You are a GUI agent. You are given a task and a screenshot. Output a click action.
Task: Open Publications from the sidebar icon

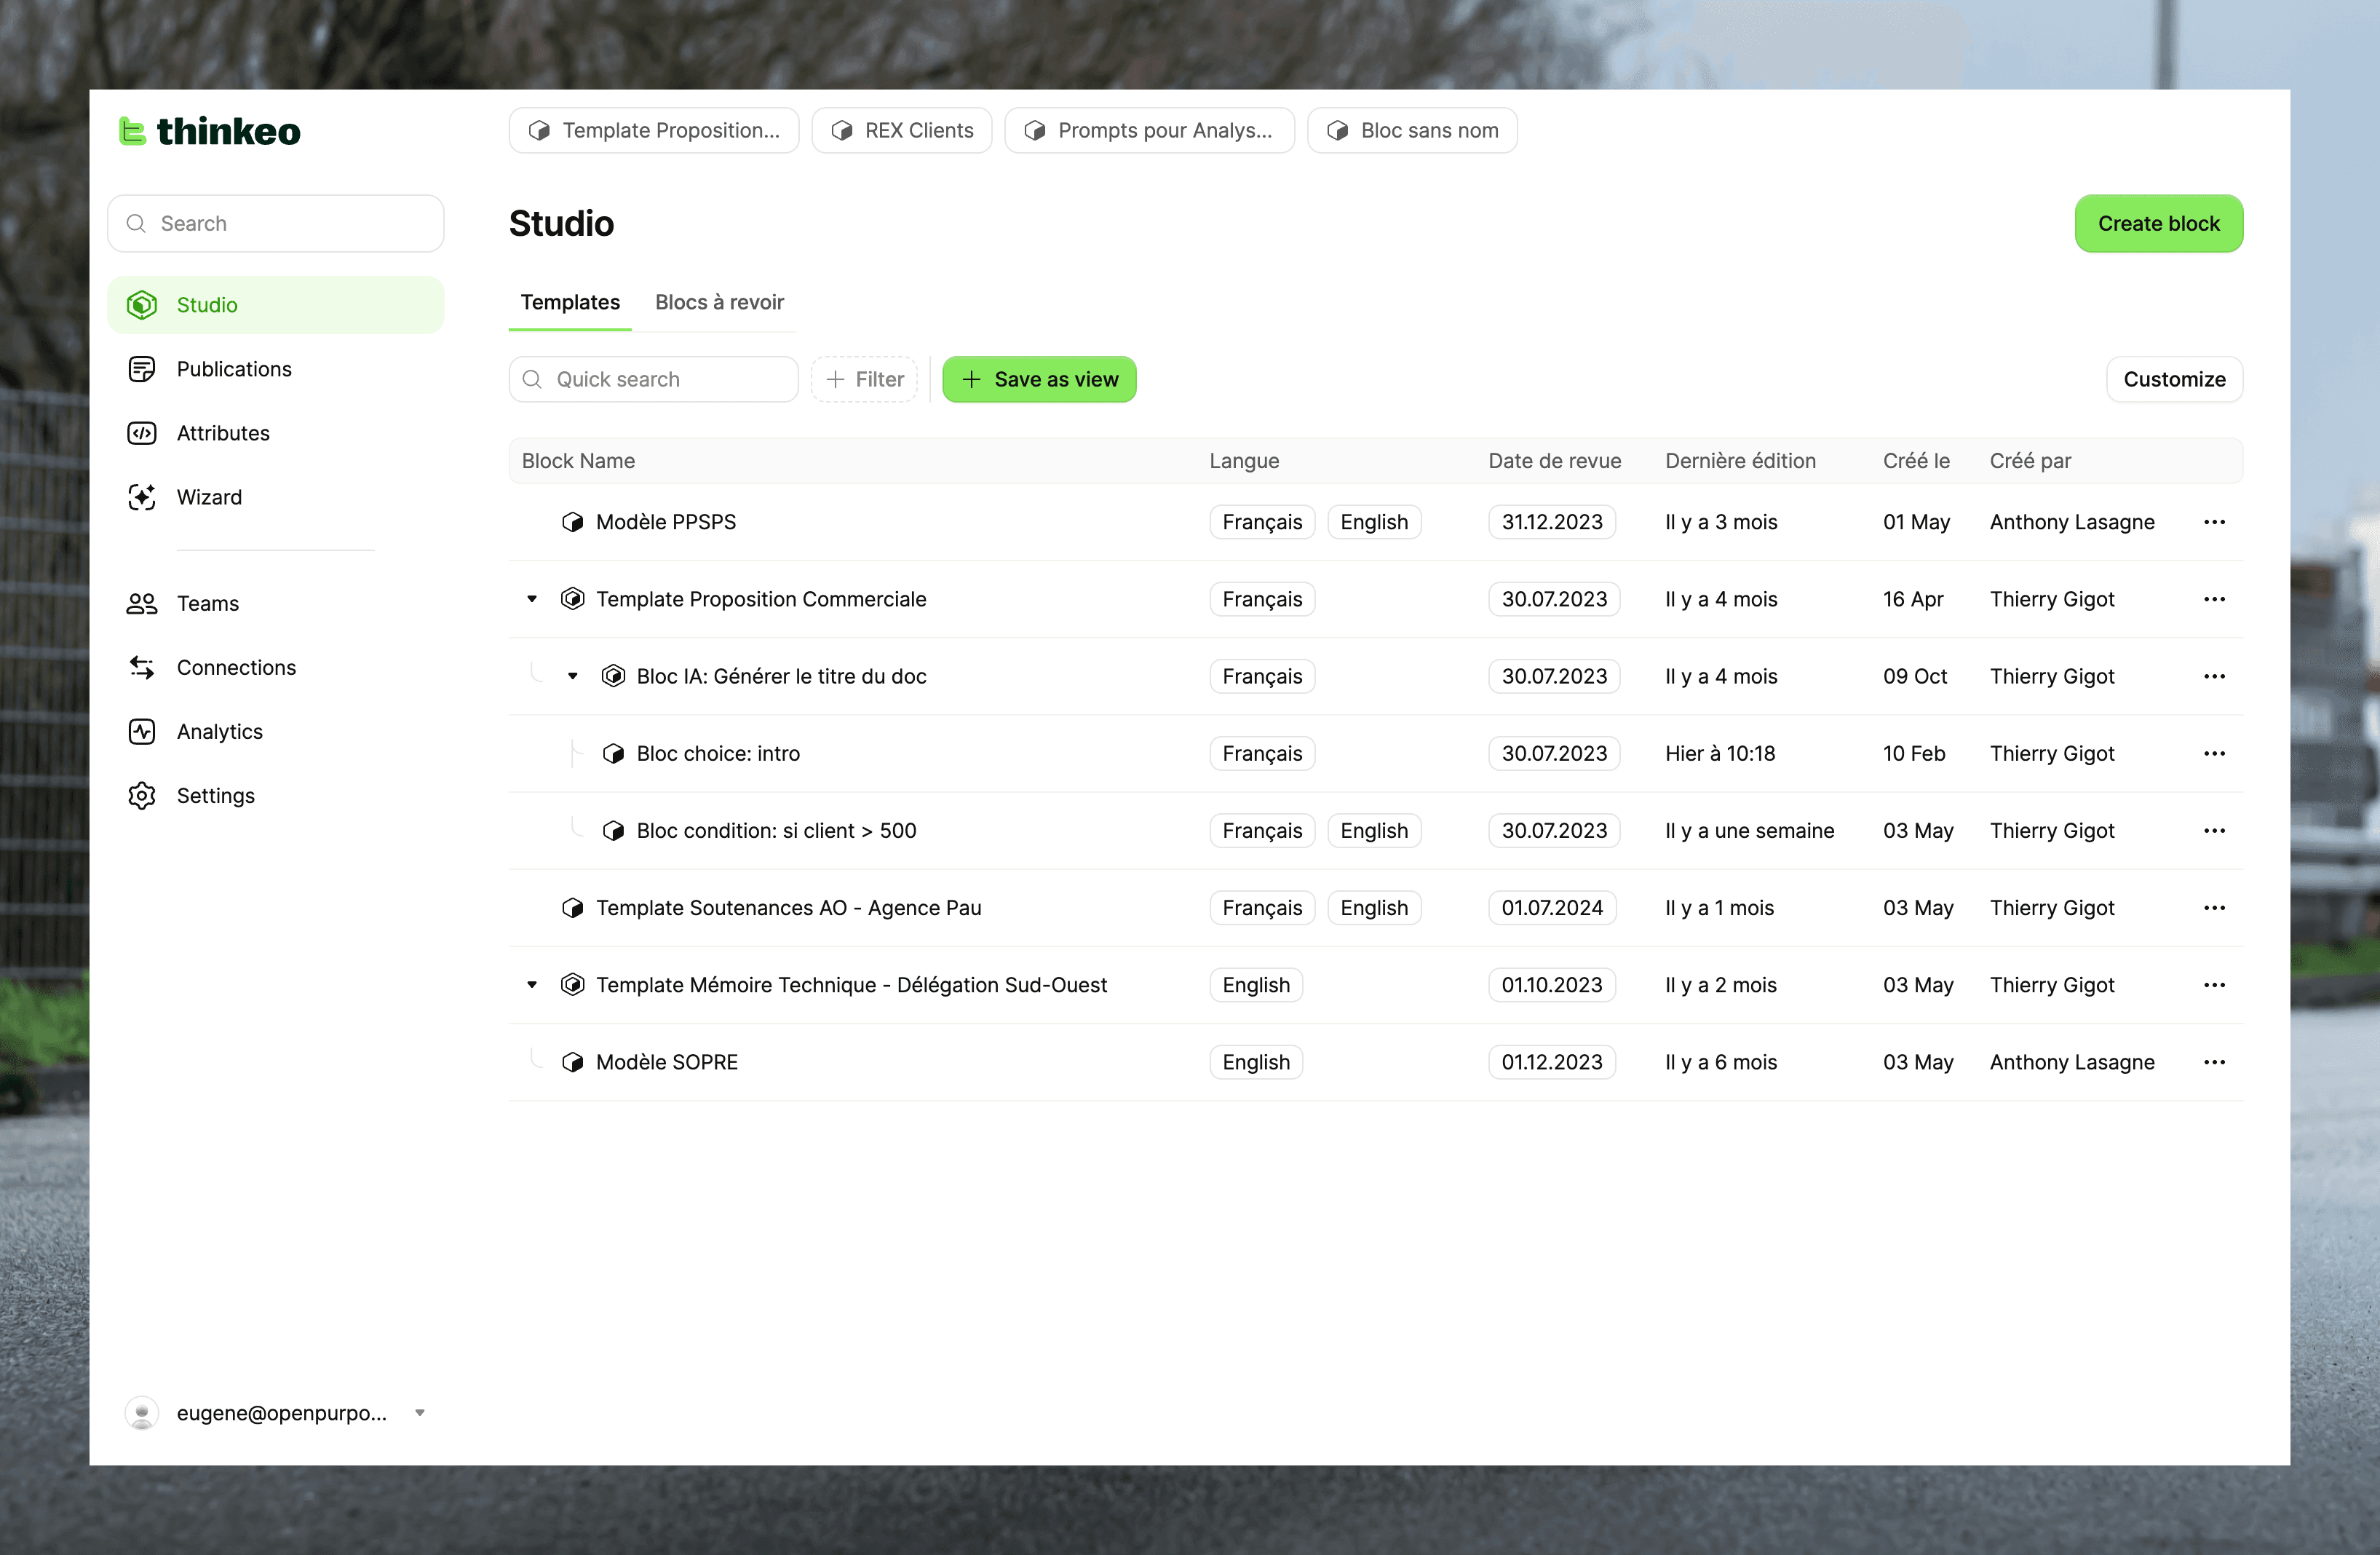(142, 369)
